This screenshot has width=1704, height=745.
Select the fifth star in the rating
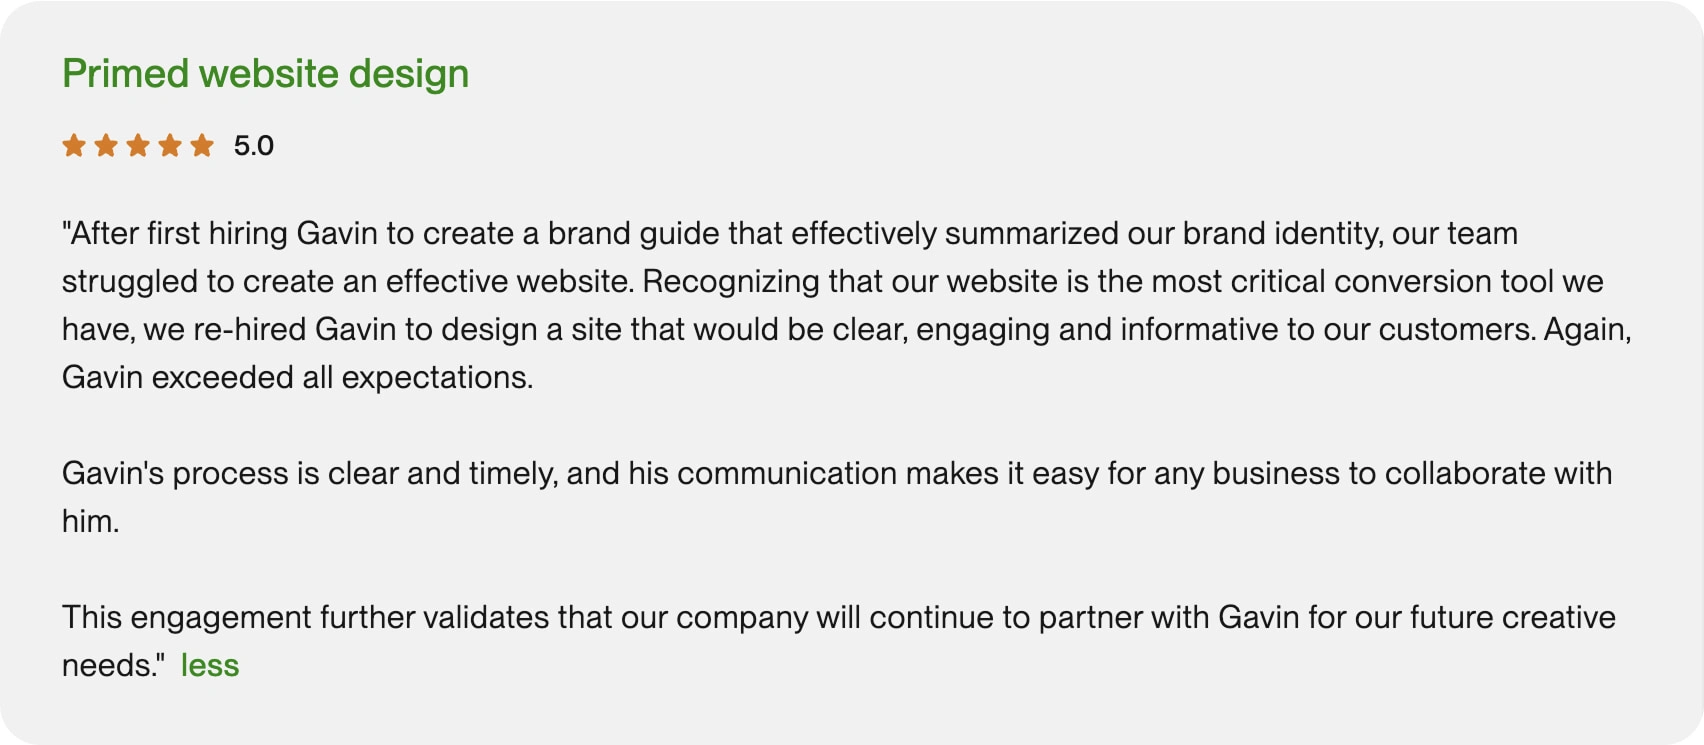pyautogui.click(x=202, y=146)
